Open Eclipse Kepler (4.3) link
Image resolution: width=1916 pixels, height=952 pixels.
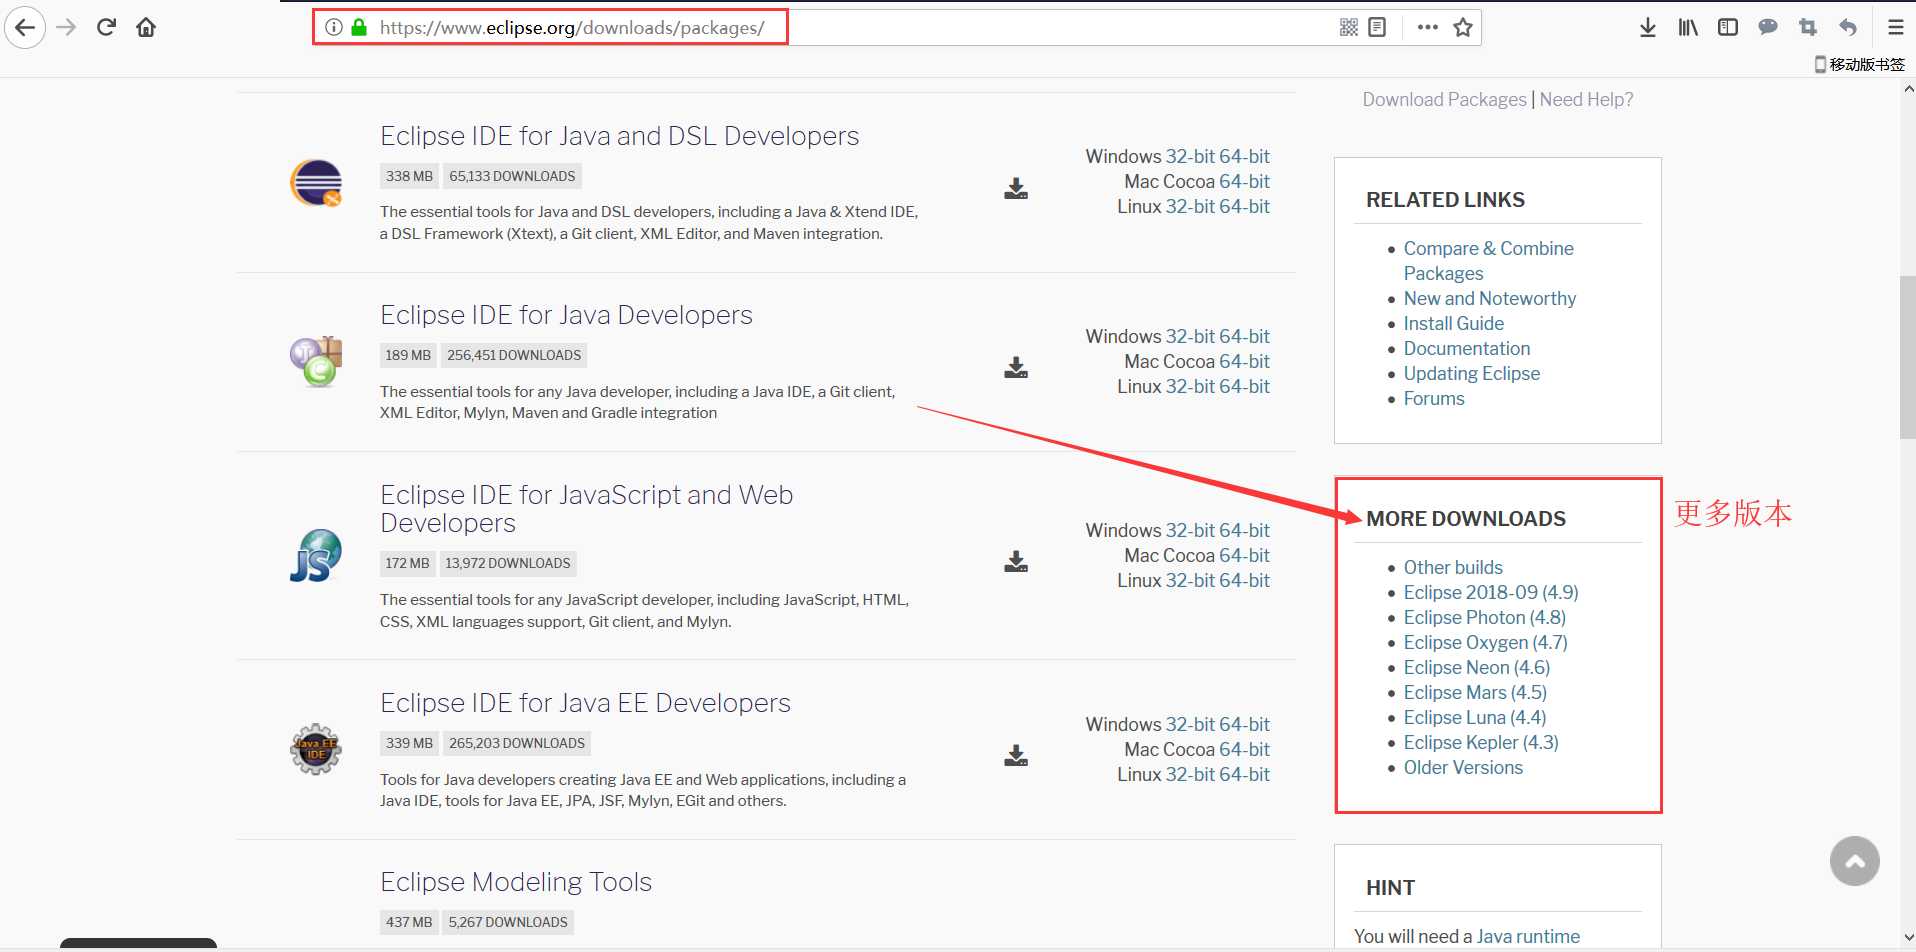(x=1480, y=742)
